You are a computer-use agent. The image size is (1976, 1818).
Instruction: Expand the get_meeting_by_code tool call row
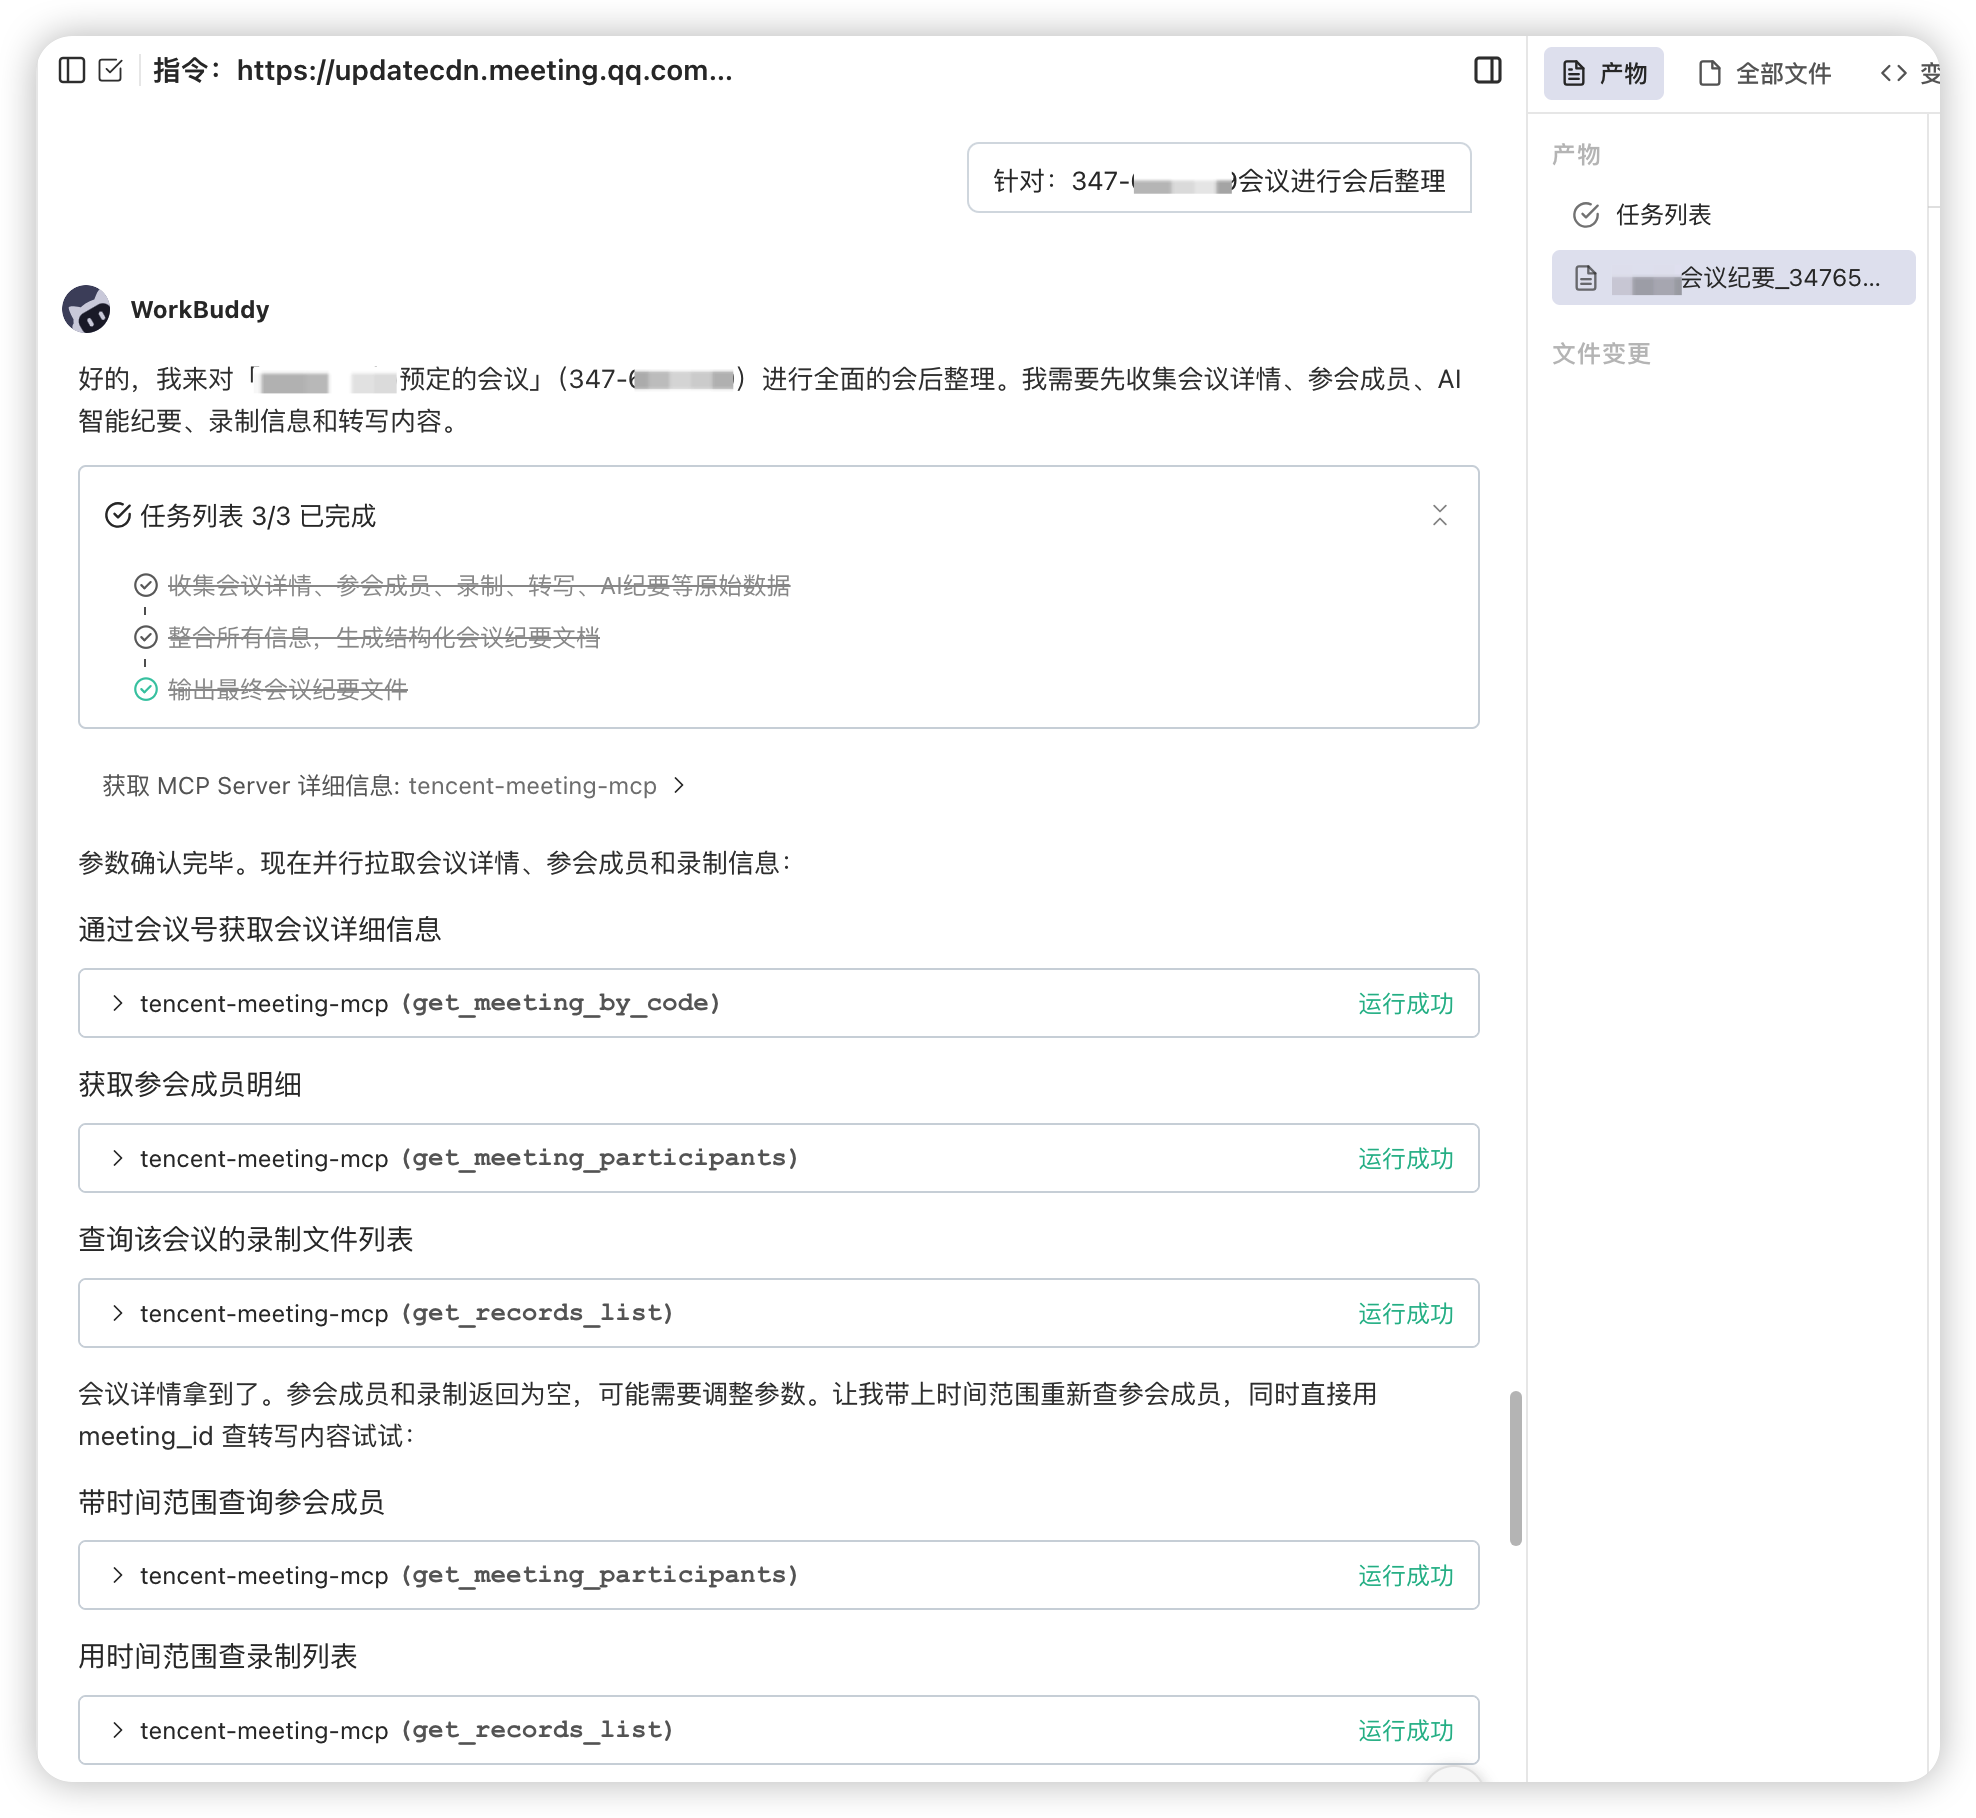point(117,1003)
